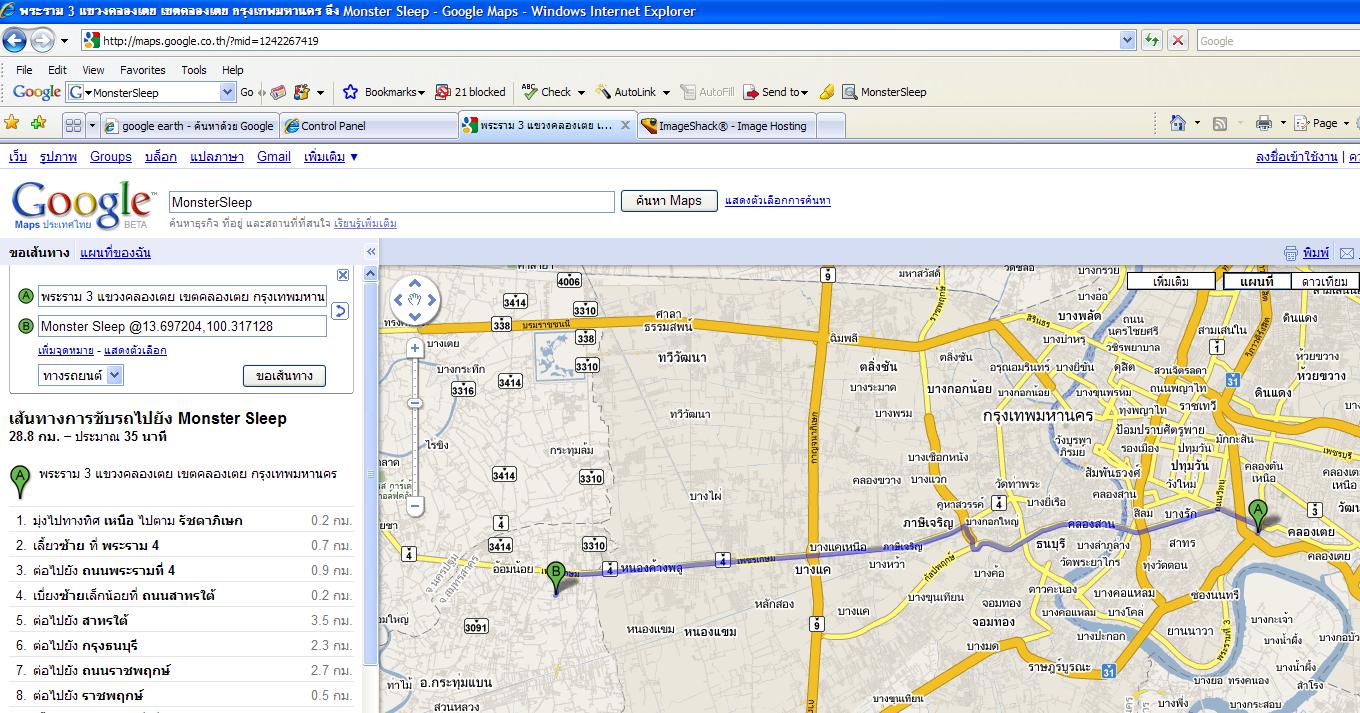Click the map zoom slider handle
This screenshot has height=713, width=1360.
pos(415,403)
